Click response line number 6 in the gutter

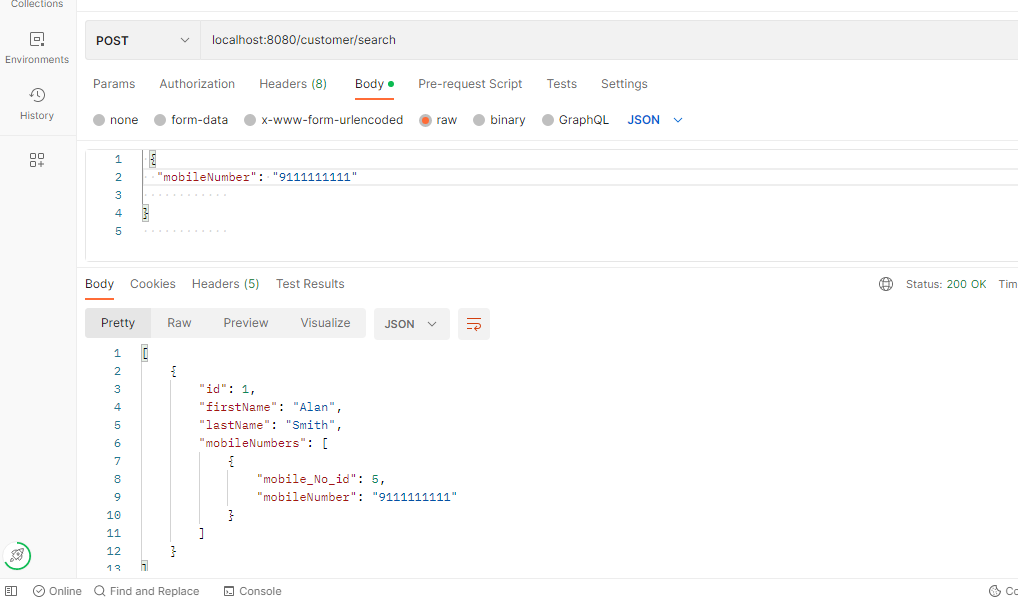[118, 444]
